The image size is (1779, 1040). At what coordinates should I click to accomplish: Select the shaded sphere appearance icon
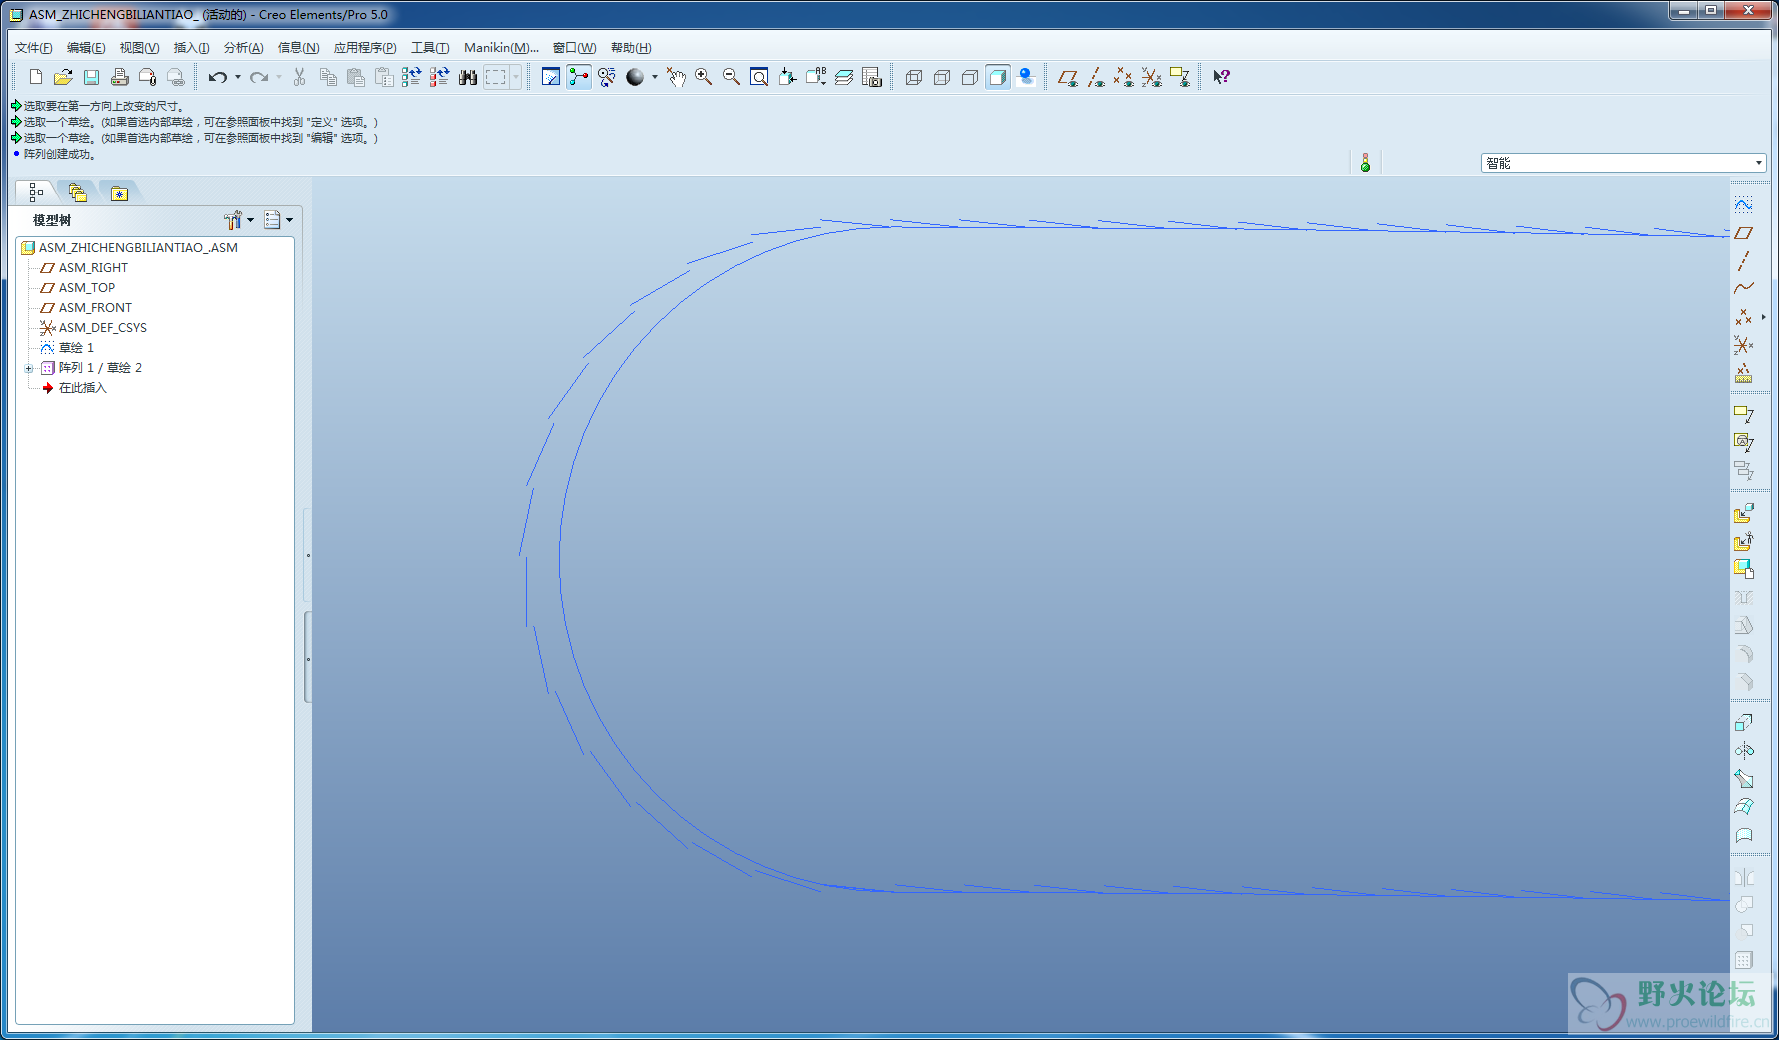pos(635,77)
